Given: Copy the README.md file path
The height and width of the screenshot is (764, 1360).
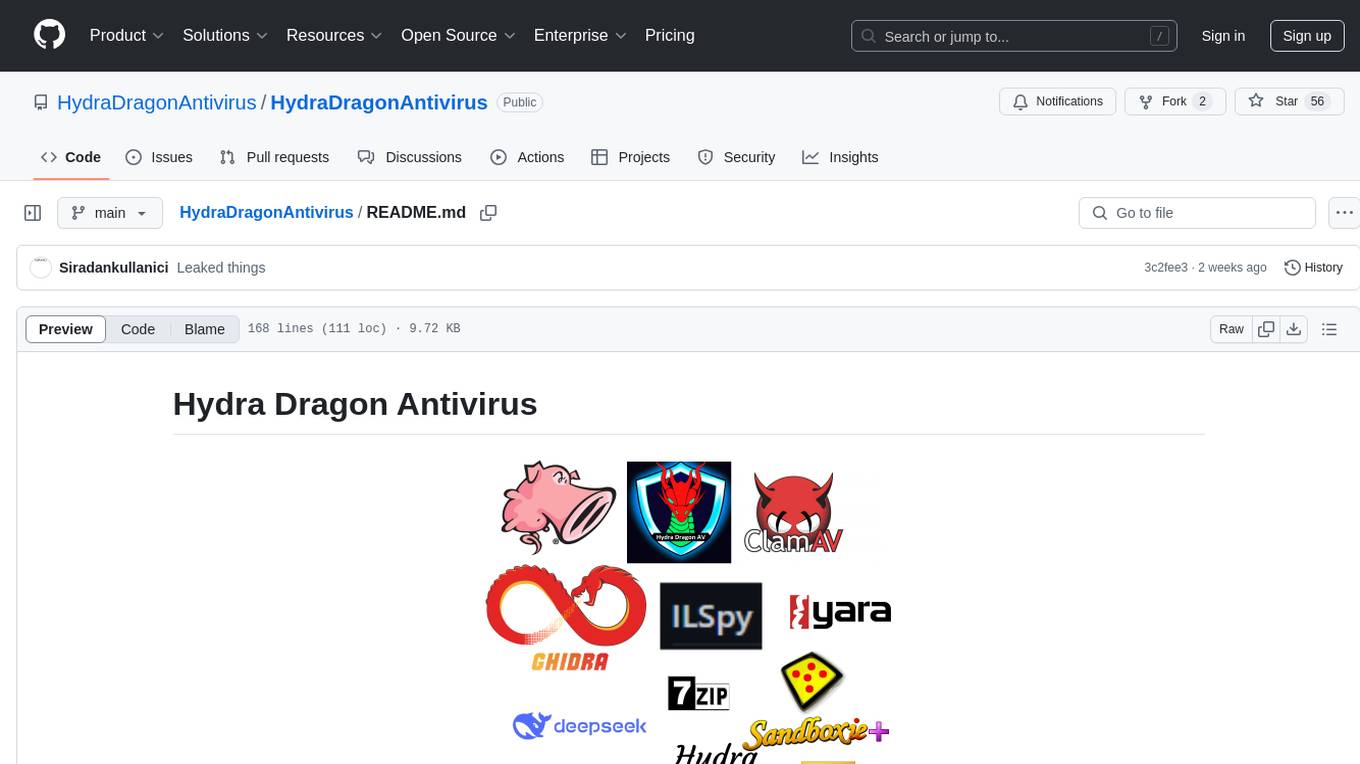Looking at the screenshot, I should (489, 213).
